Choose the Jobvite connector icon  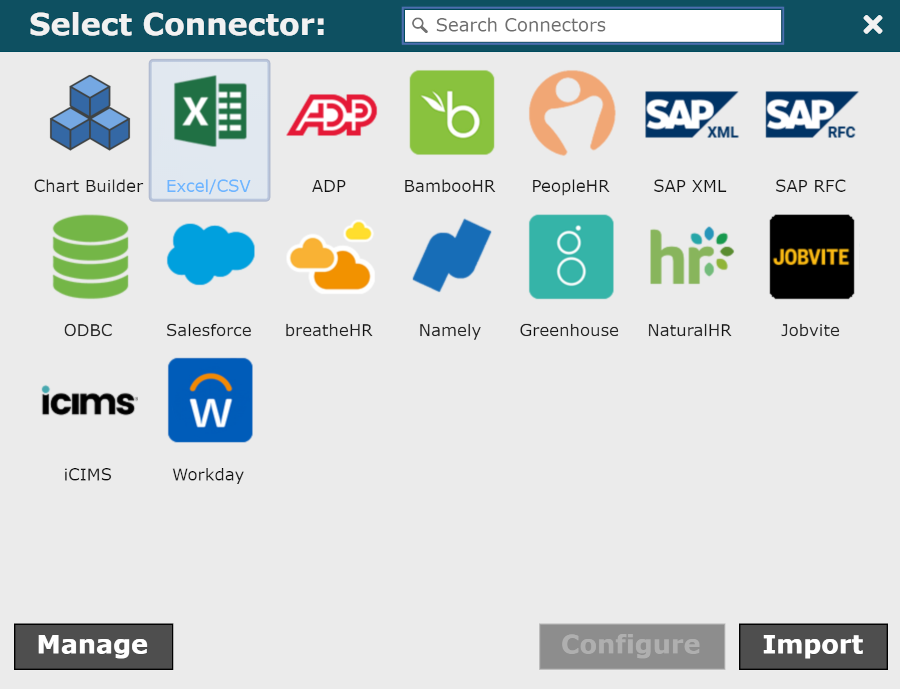point(811,257)
